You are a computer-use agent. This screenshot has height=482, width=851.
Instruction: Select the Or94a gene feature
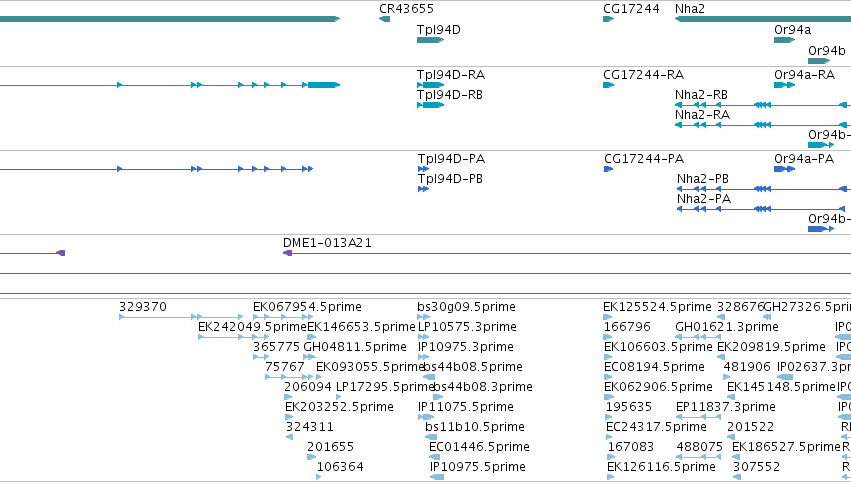[784, 40]
